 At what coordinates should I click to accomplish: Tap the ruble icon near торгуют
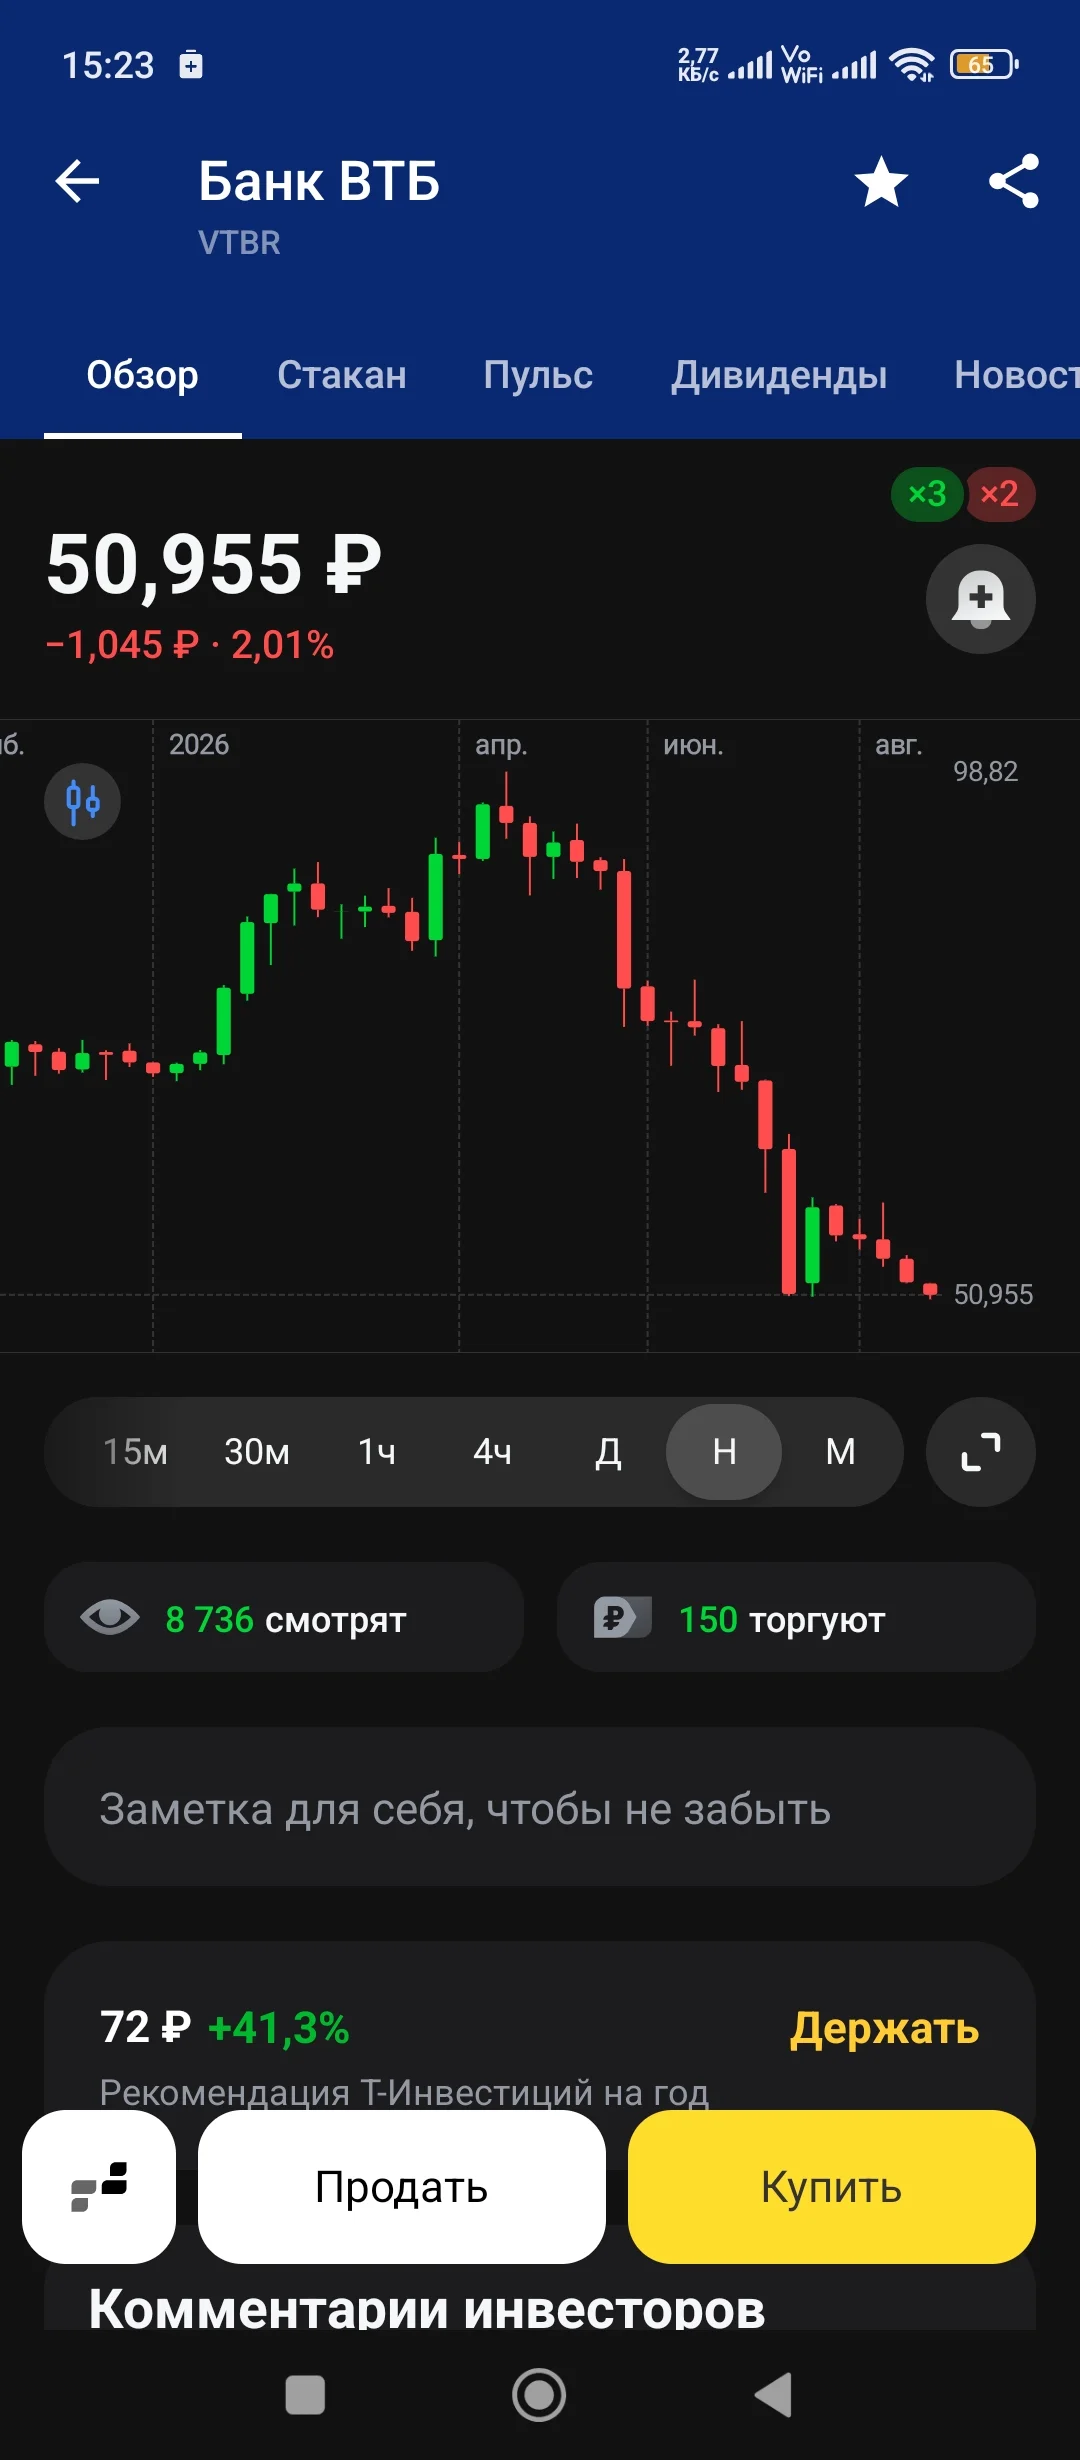pyautogui.click(x=622, y=1617)
